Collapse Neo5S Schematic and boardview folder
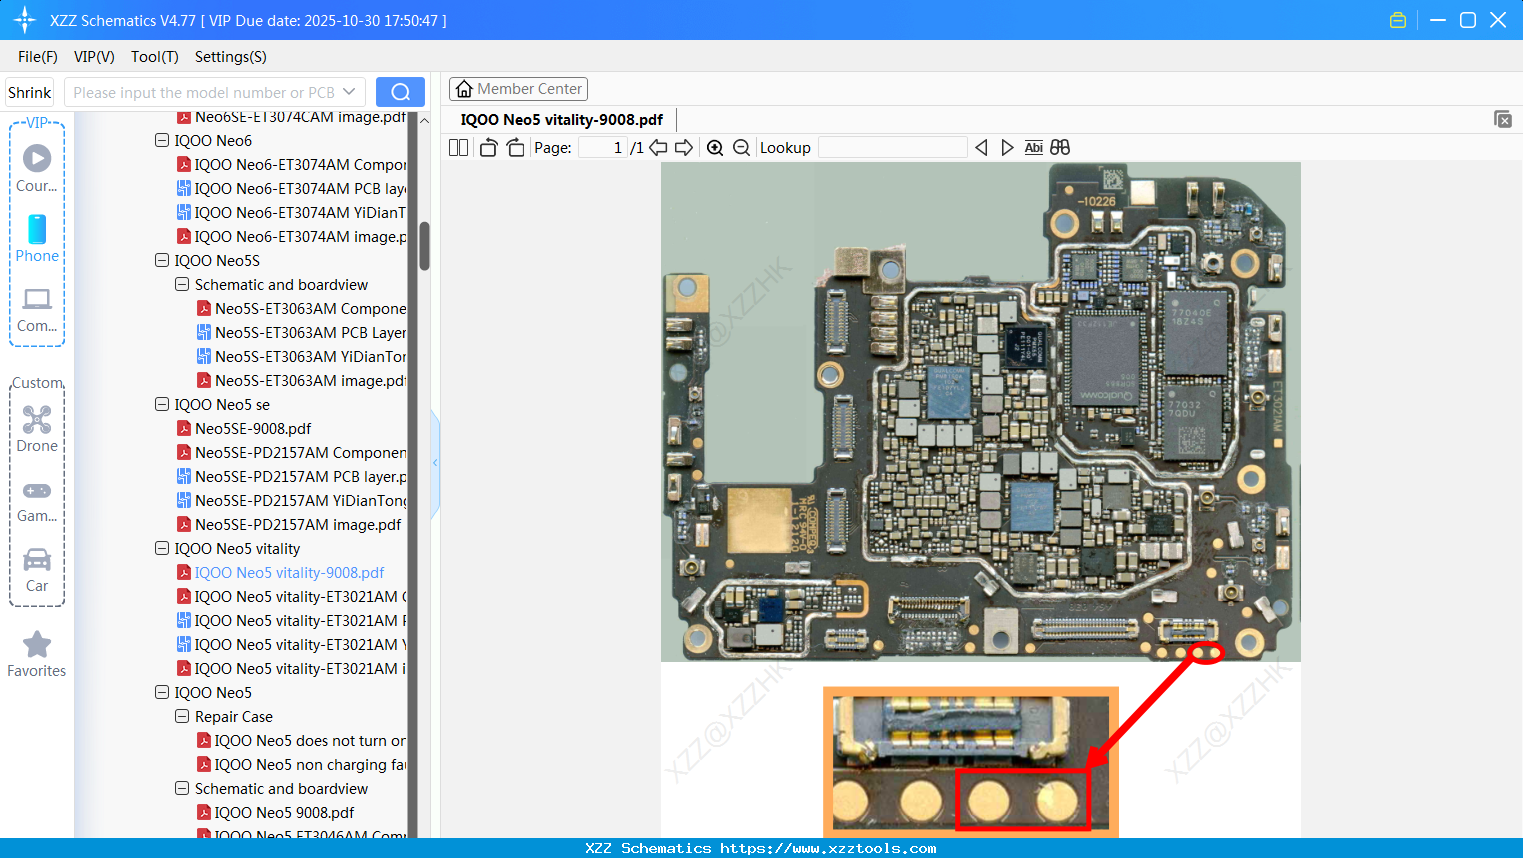 pyautogui.click(x=182, y=285)
